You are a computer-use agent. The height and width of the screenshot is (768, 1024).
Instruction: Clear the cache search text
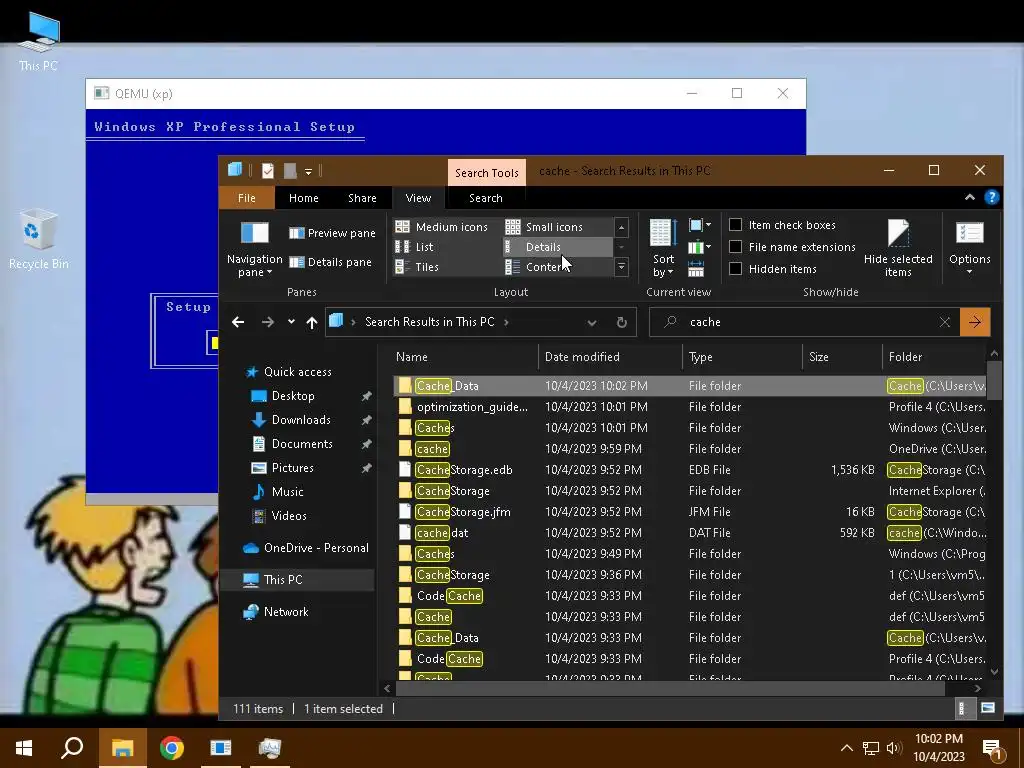coord(944,322)
